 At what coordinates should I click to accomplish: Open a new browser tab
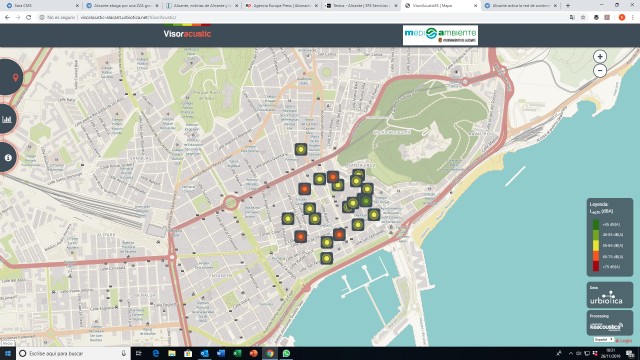point(568,6)
